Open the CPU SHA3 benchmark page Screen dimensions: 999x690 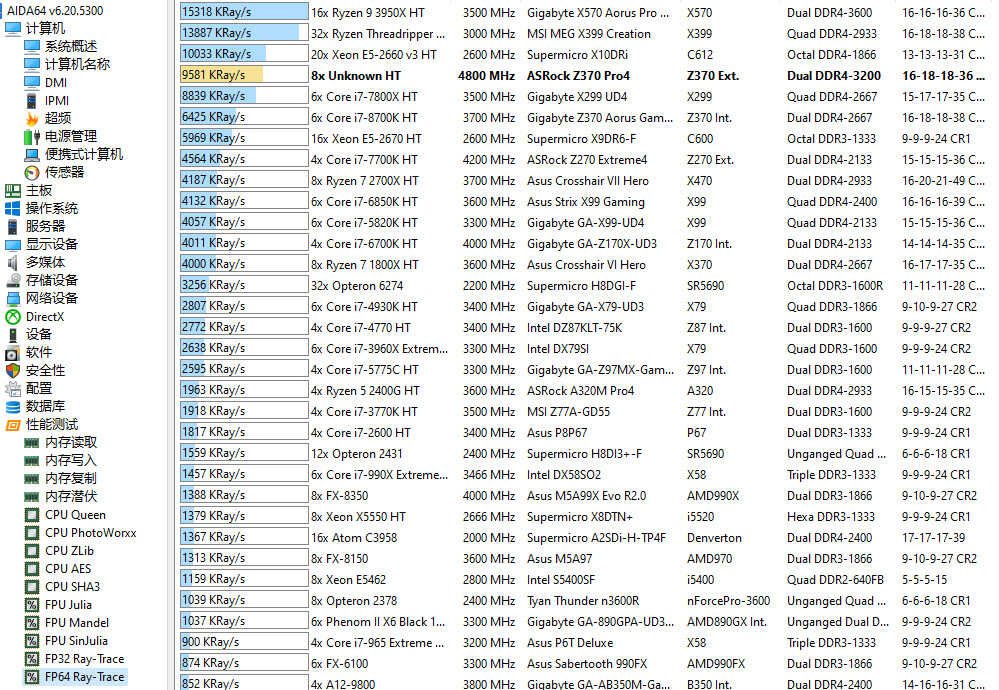pos(73,586)
